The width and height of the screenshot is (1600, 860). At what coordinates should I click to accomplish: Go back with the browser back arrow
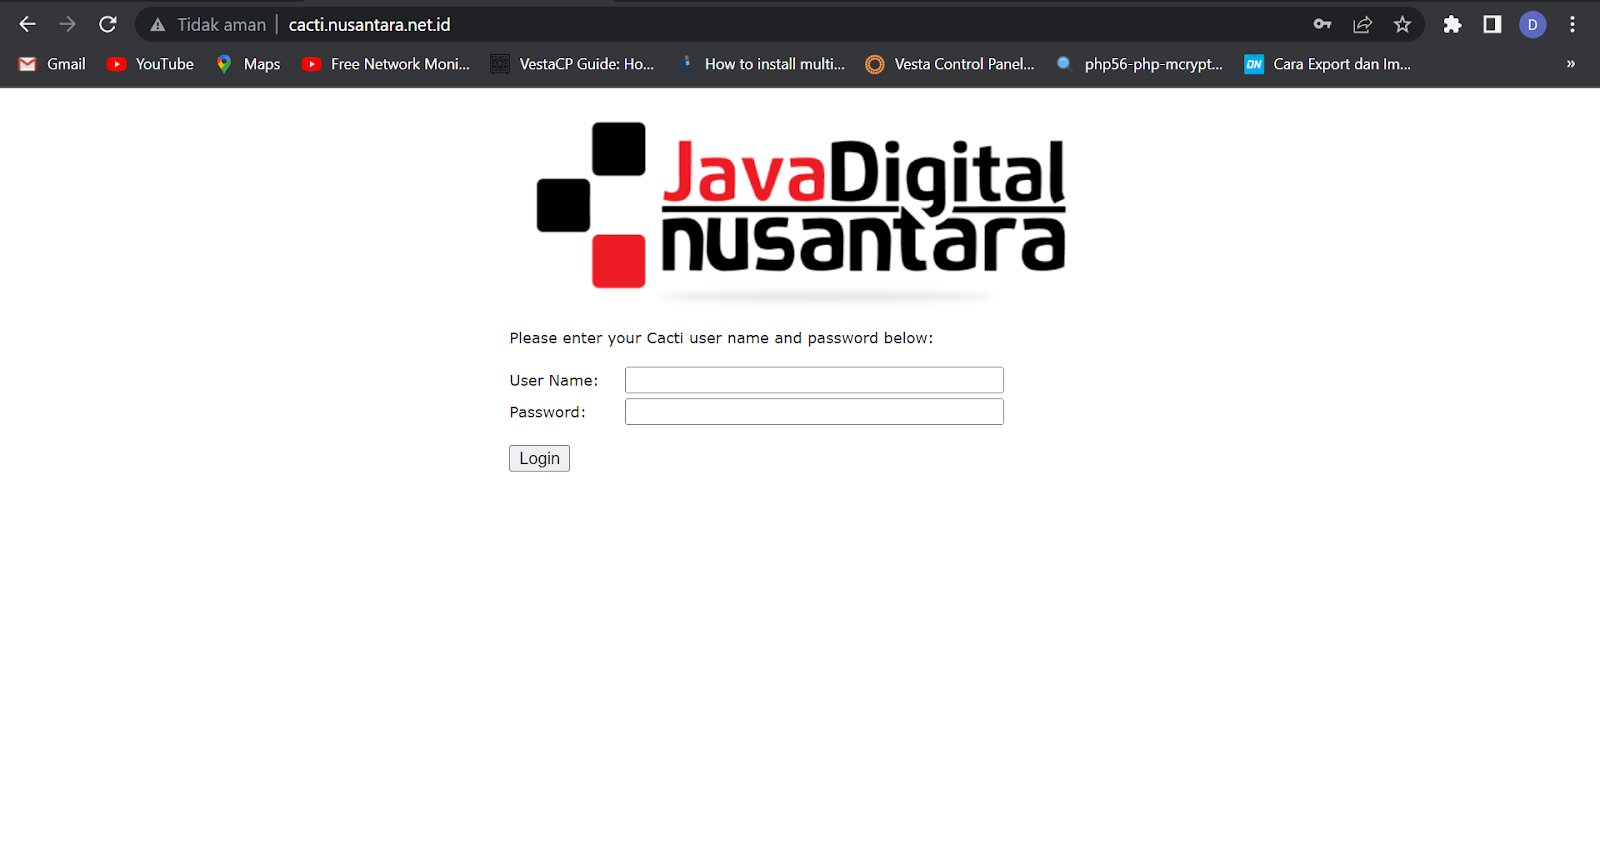[28, 25]
